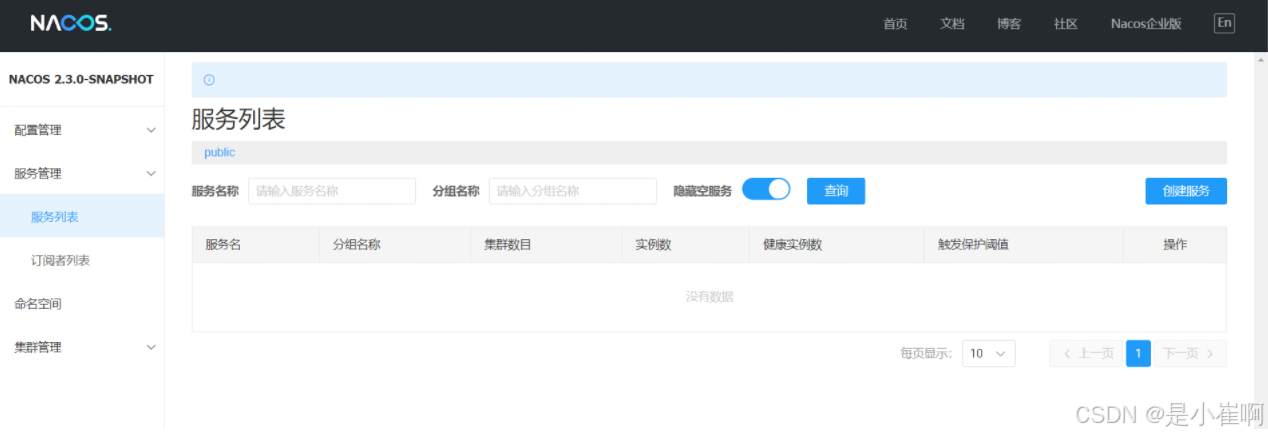Focus the 服务名称 input field
The width and height of the screenshot is (1268, 436).
pos(332,191)
